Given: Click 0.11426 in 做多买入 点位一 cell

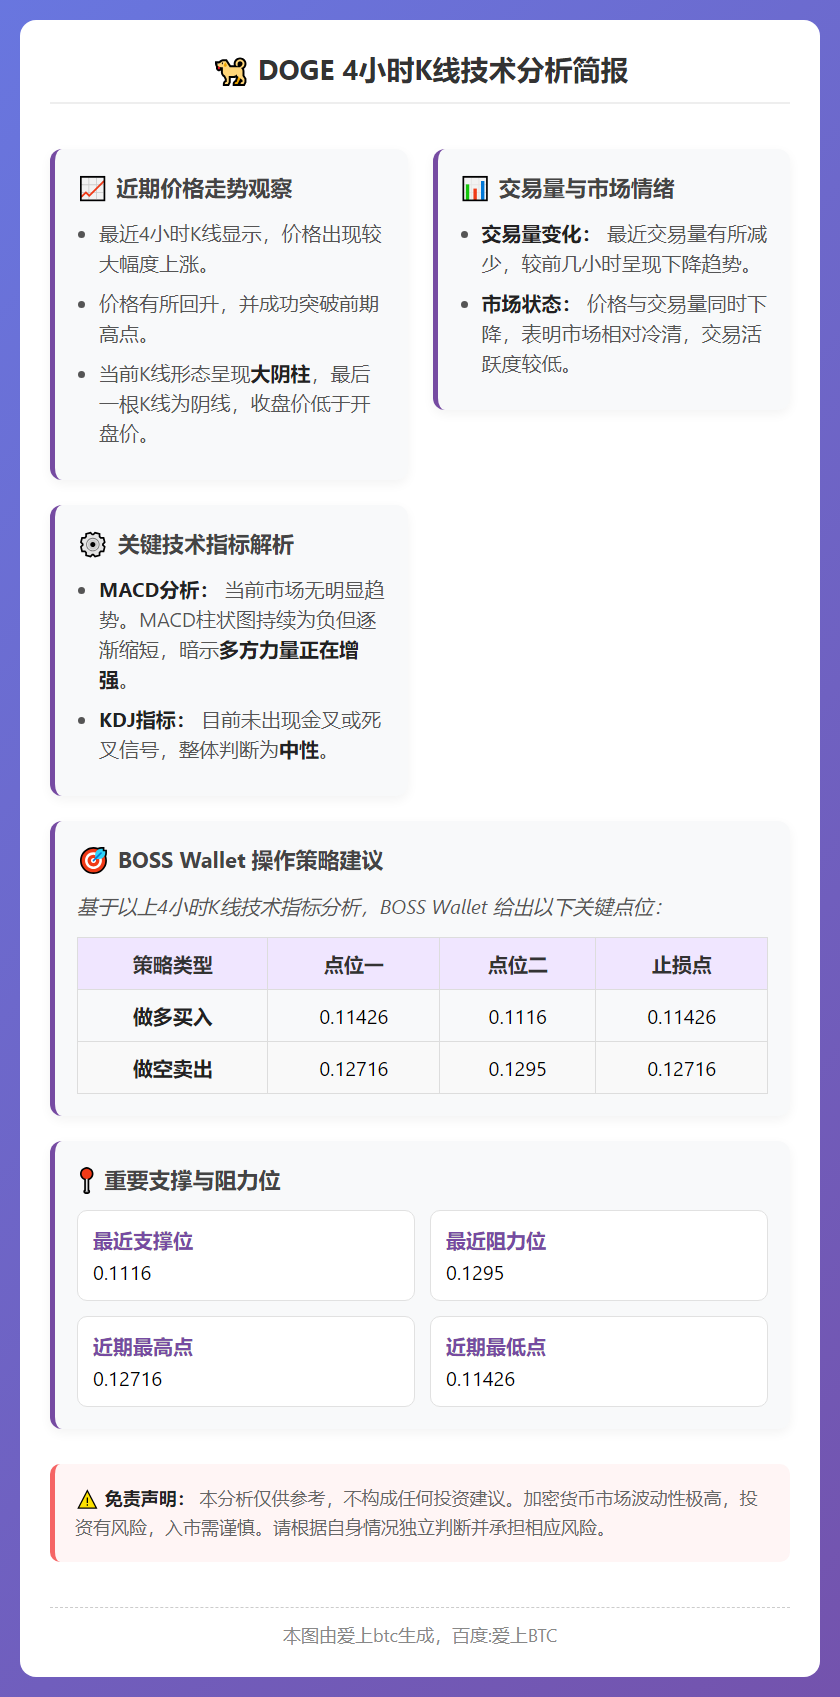Looking at the screenshot, I should (x=354, y=1017).
